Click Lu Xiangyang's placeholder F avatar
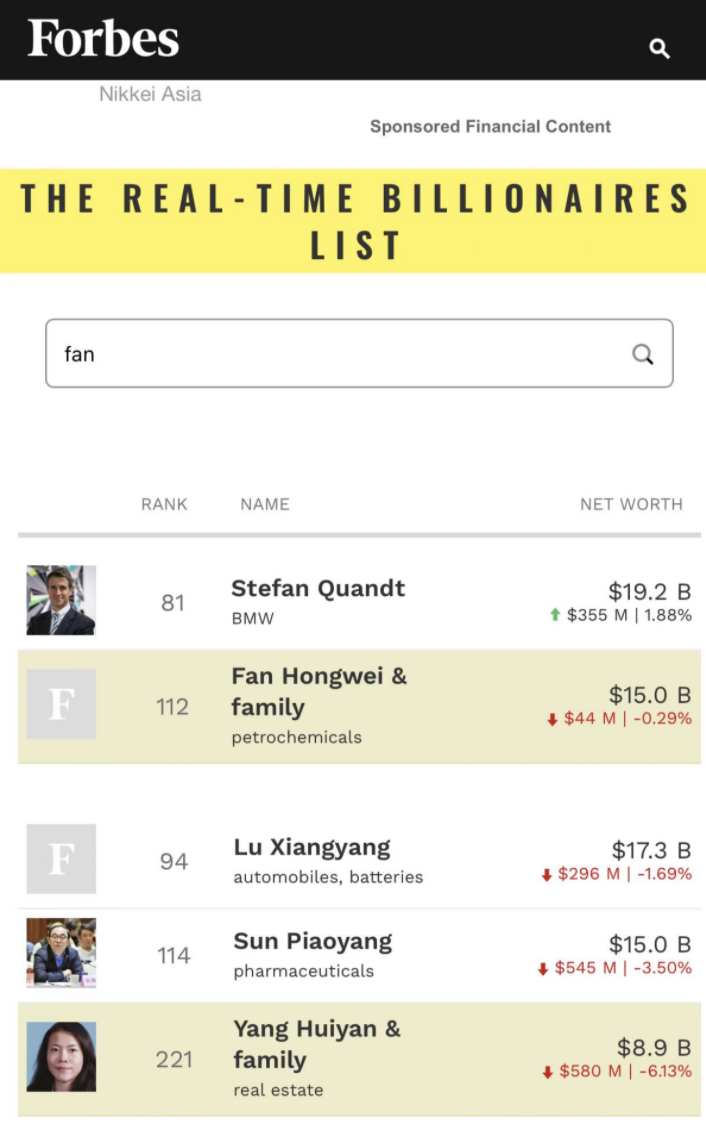Viewport: 706px width, 1126px height. pyautogui.click(x=61, y=858)
